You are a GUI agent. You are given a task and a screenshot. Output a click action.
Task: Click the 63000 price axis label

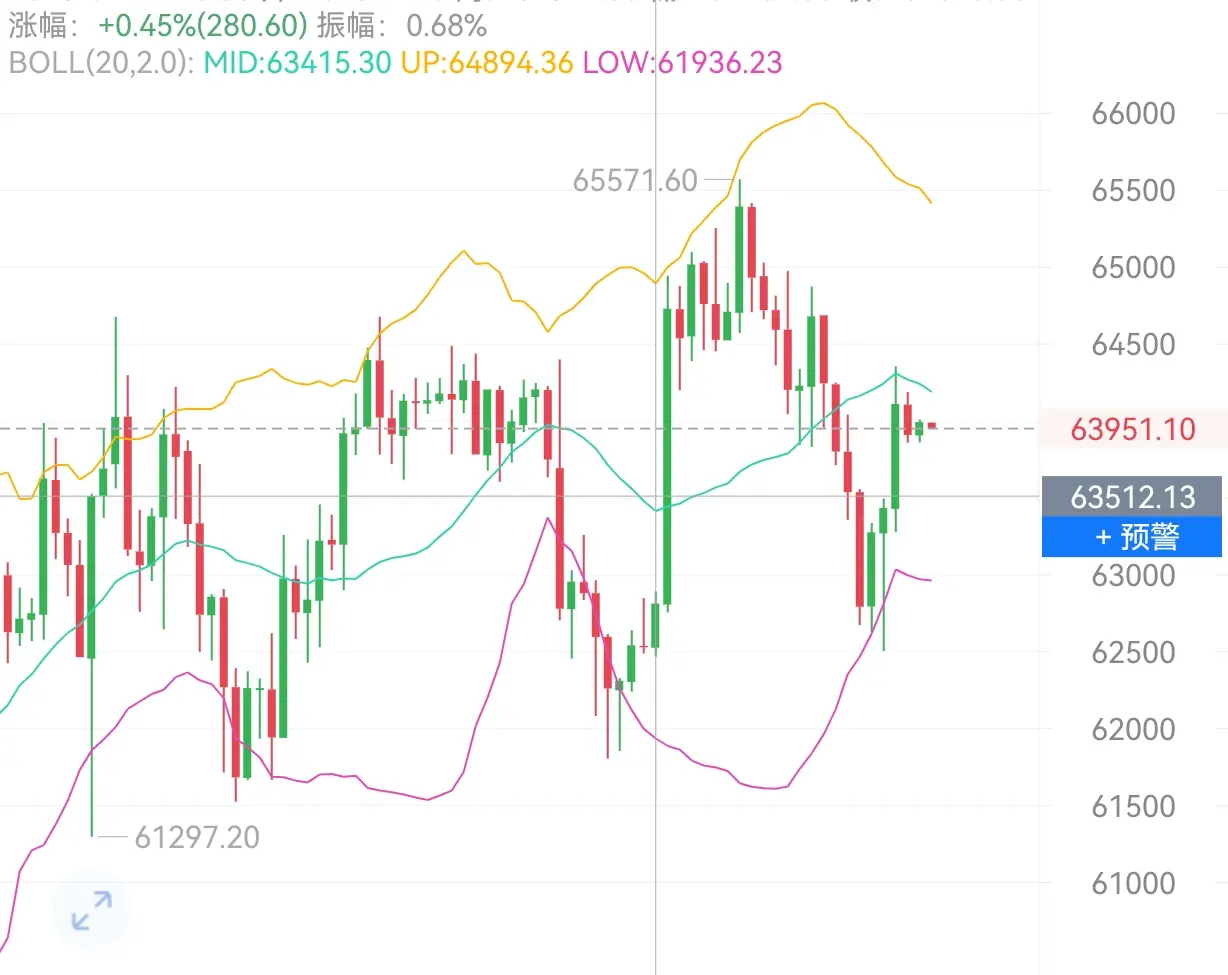click(x=1133, y=575)
